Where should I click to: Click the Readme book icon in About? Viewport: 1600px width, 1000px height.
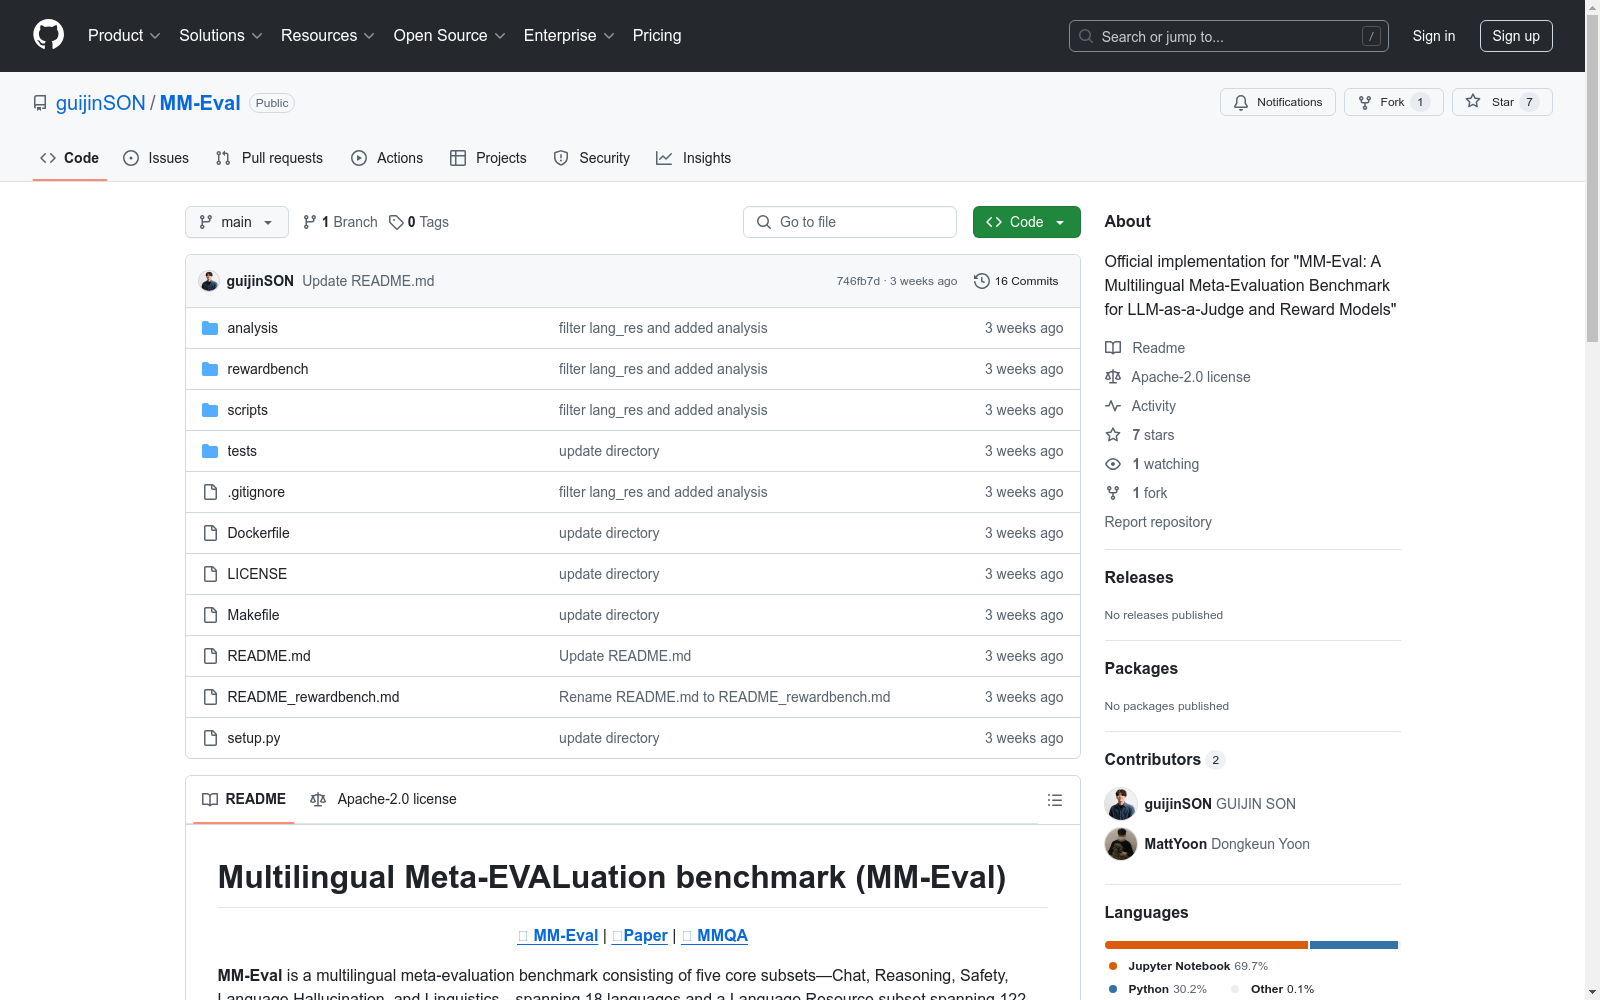tap(1113, 348)
